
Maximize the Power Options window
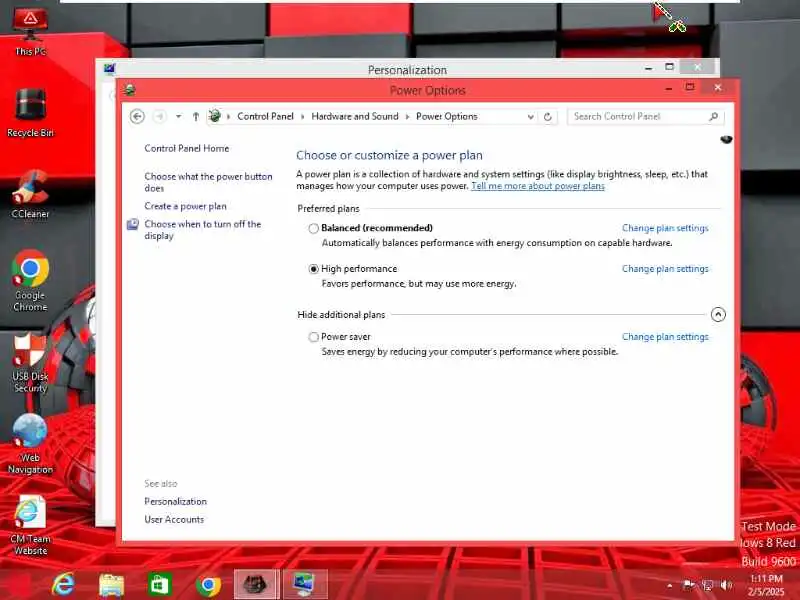(x=690, y=87)
